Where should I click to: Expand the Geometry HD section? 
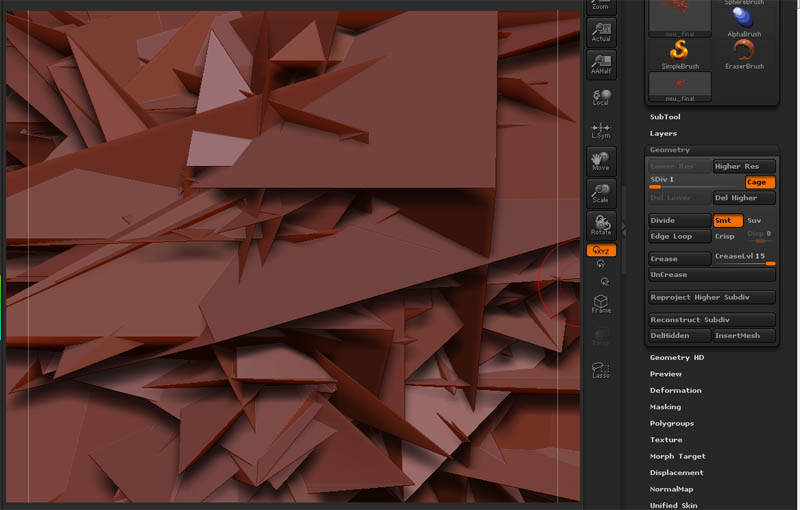coord(677,358)
